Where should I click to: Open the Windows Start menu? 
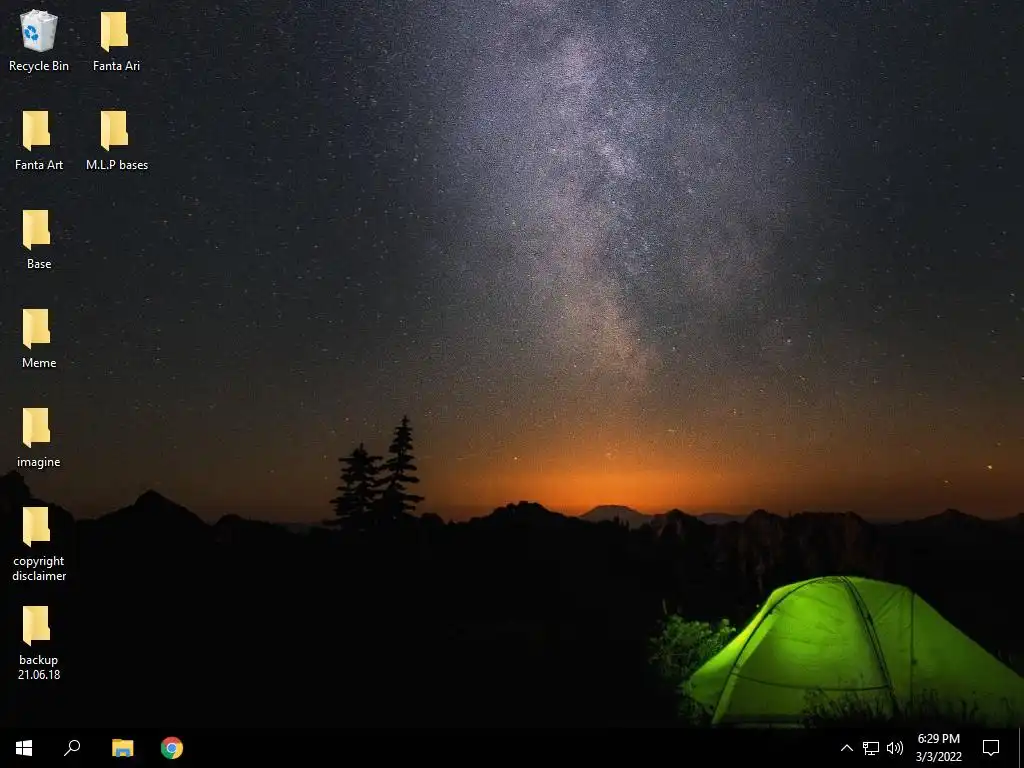[24, 748]
